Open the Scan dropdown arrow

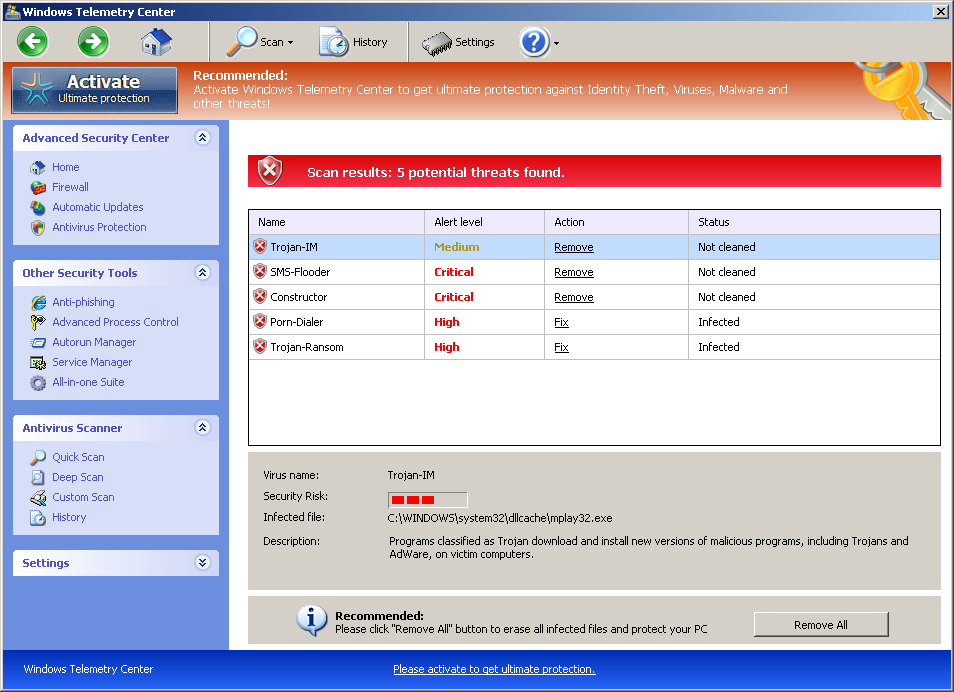click(290, 43)
